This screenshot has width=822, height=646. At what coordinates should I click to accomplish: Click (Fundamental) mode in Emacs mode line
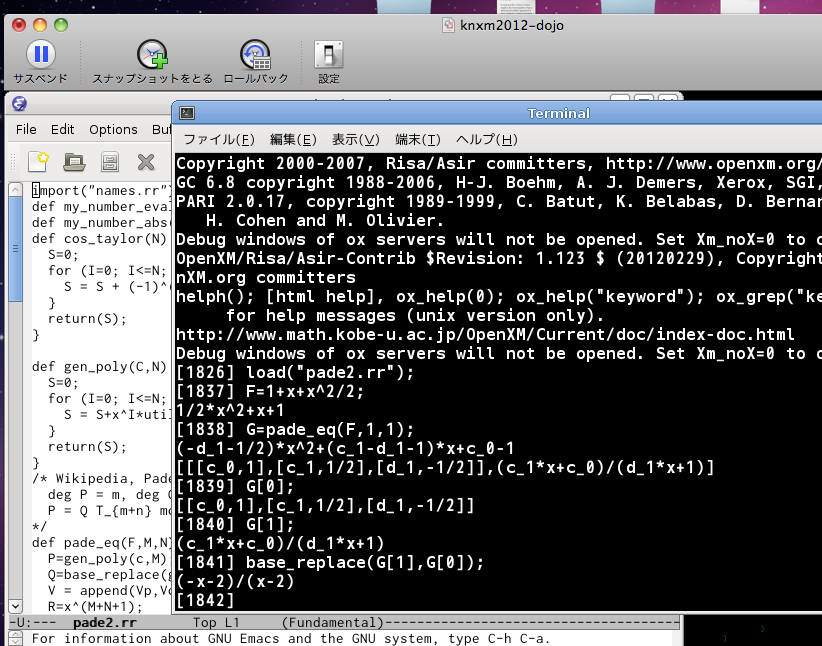[x=333, y=623]
